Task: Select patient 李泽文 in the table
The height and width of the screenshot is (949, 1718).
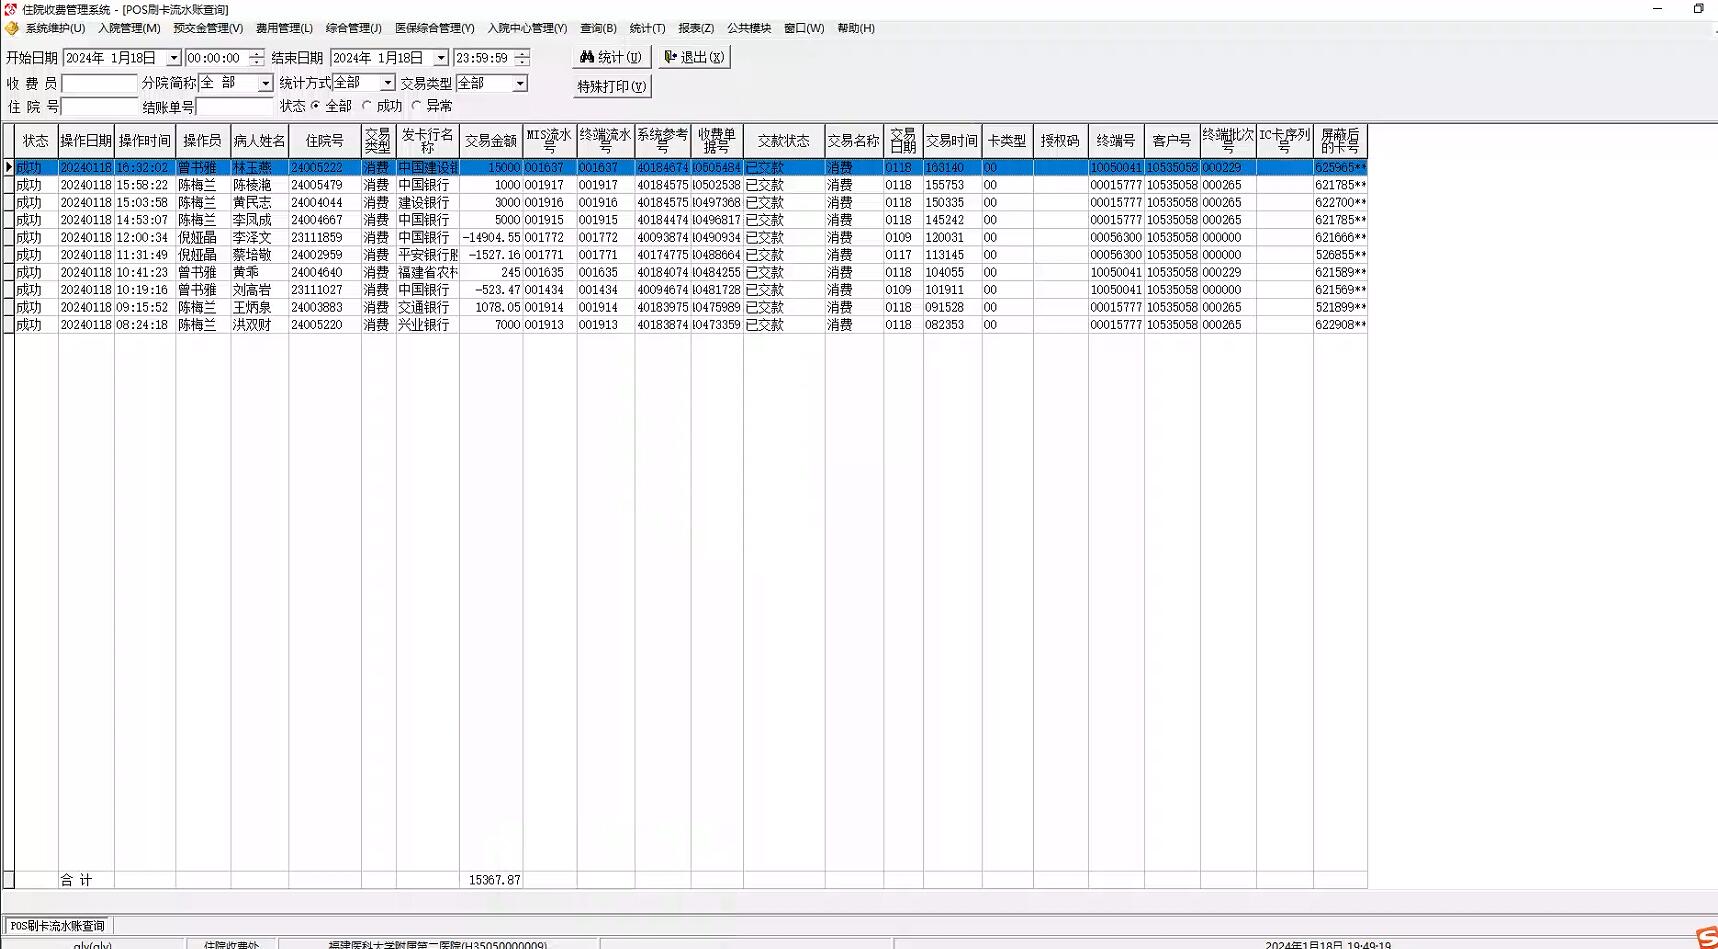Action: click(x=260, y=238)
